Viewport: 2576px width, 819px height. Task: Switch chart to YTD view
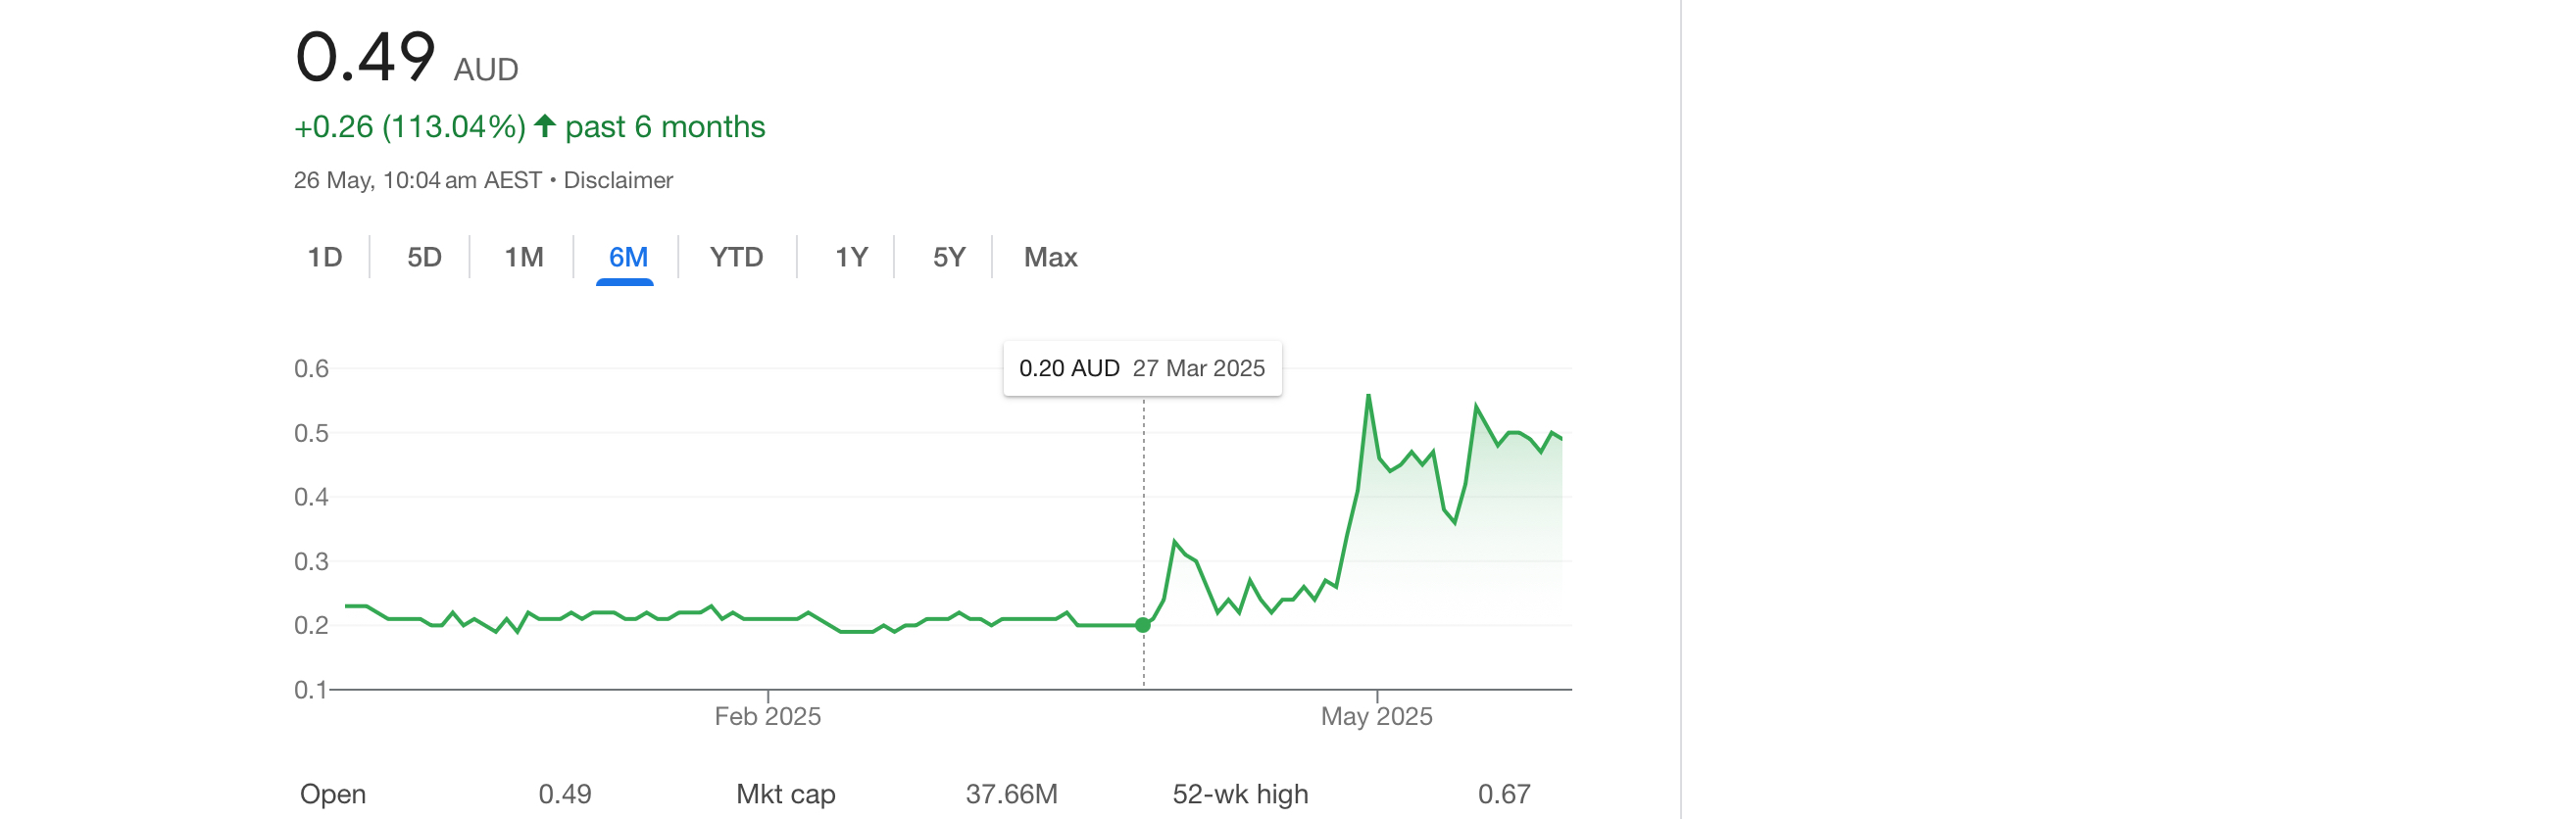click(736, 258)
